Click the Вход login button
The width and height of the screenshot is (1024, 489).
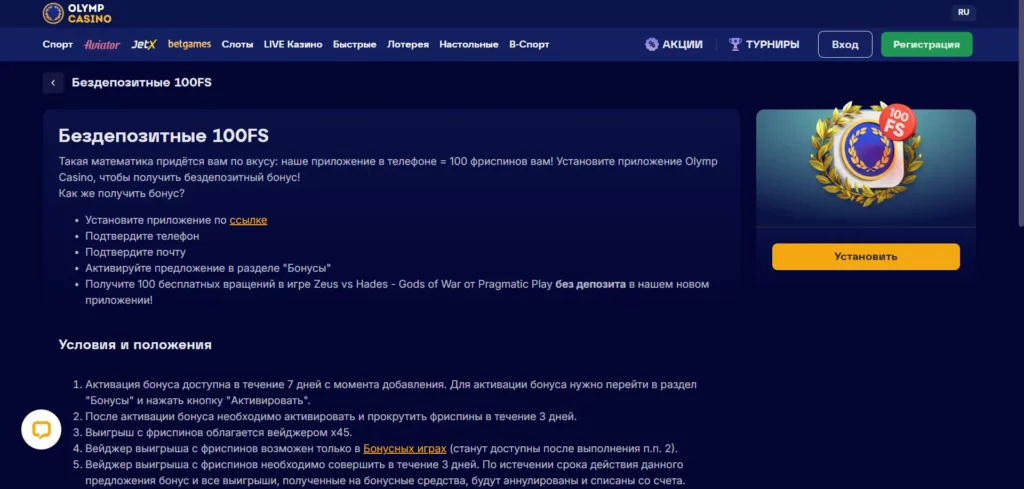(845, 44)
